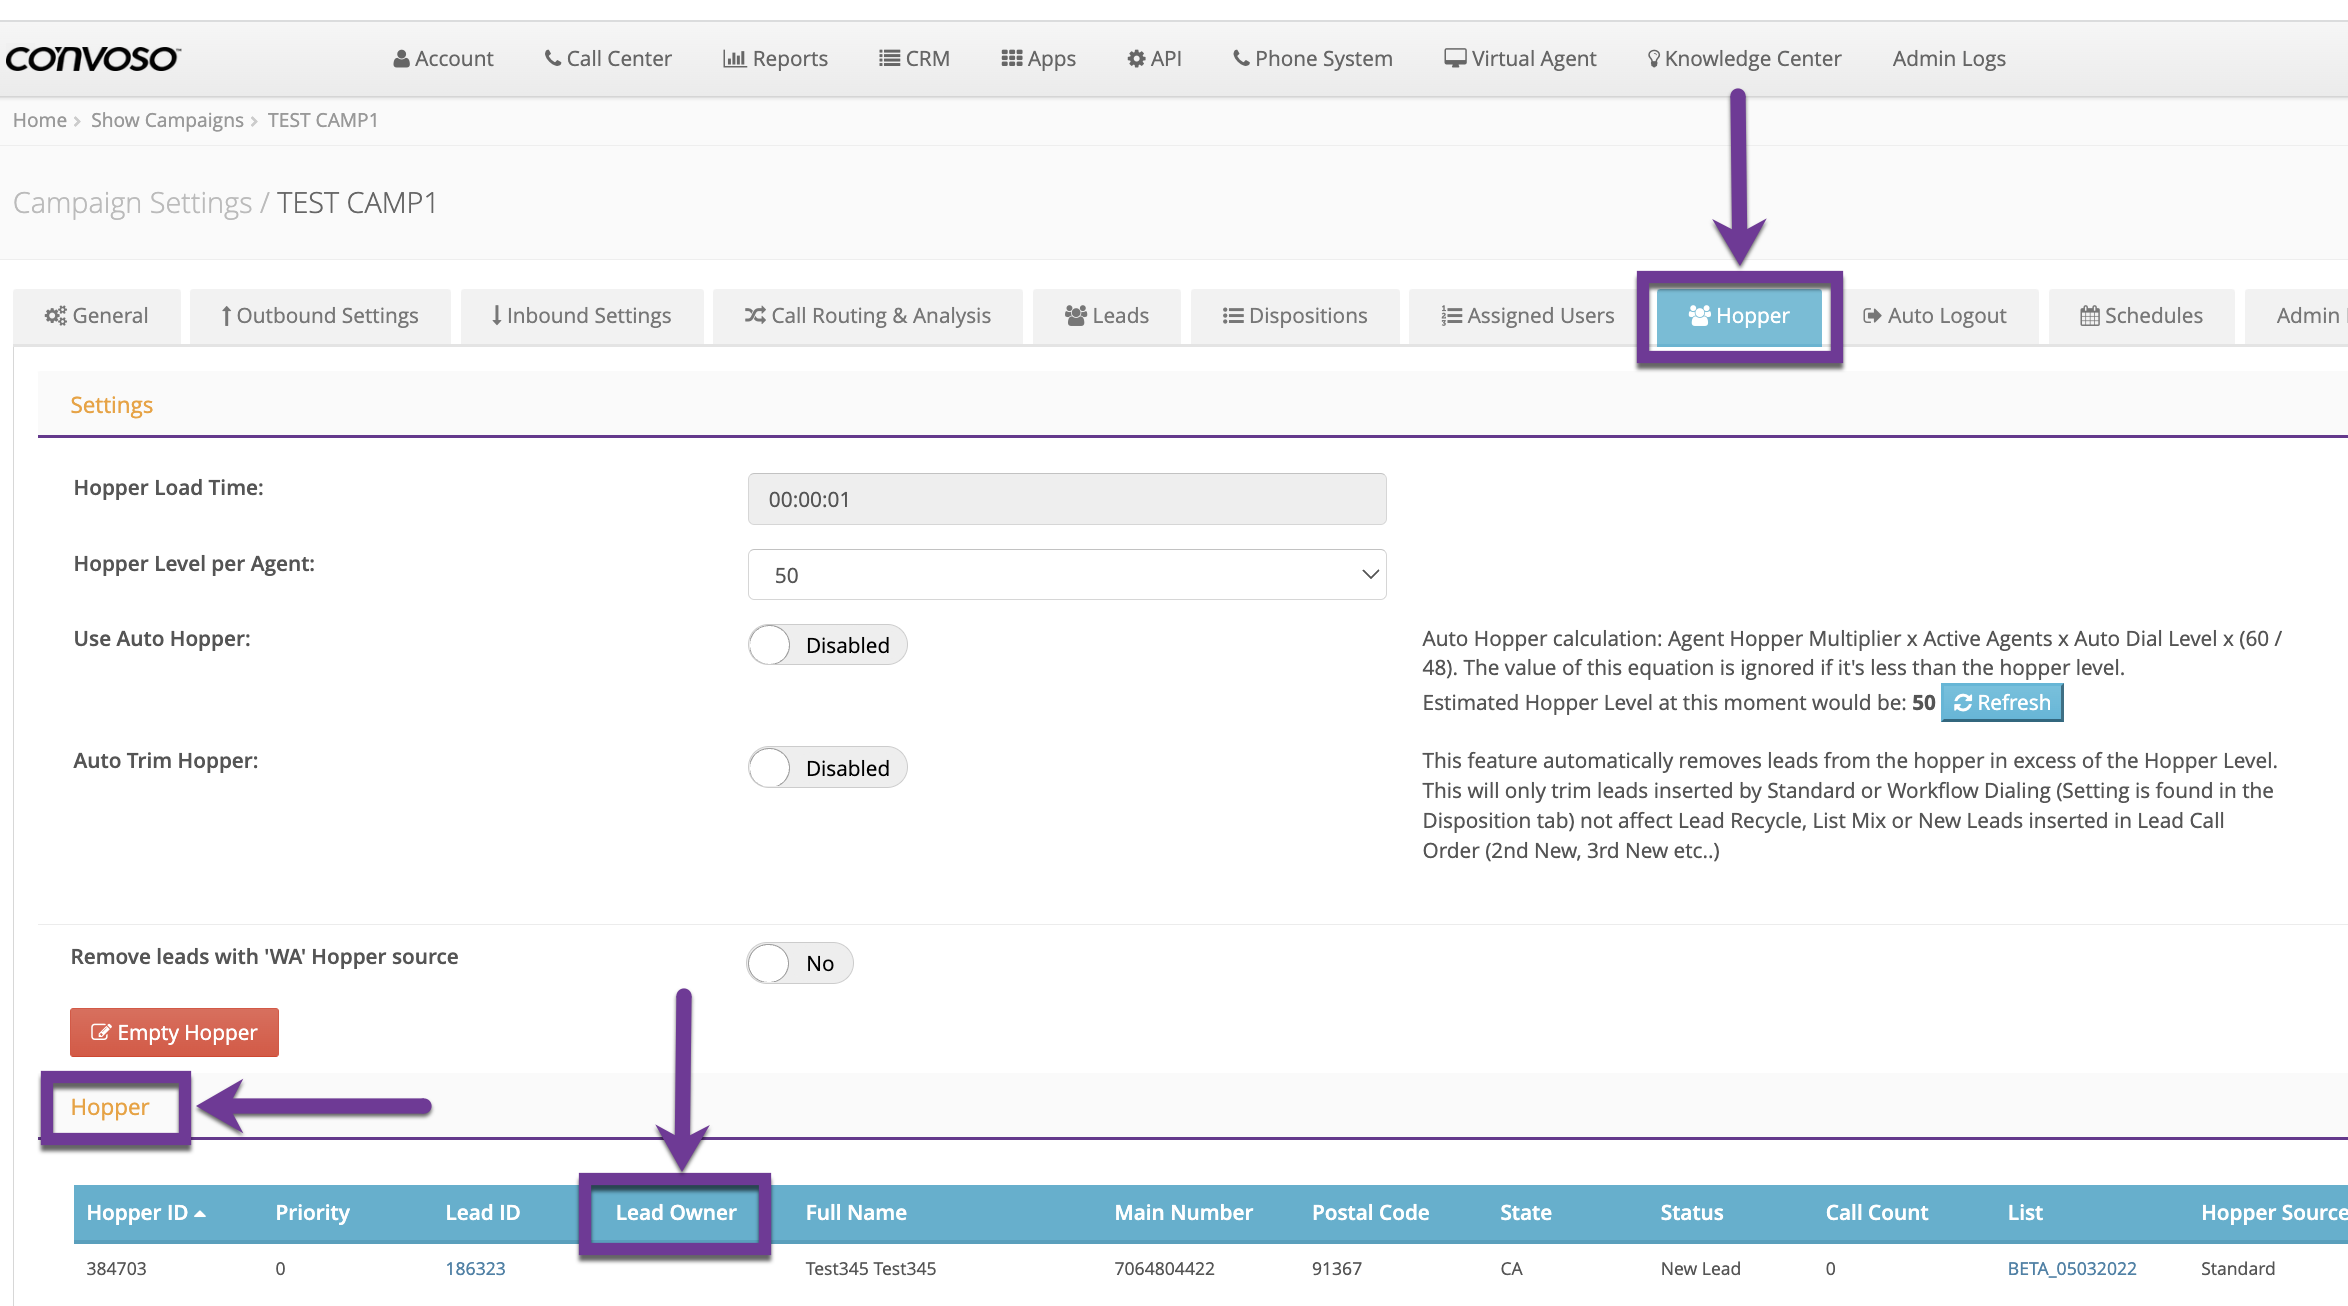Click the monitor Virtual Agent icon
This screenshot has width=2348, height=1306.
(x=1454, y=58)
